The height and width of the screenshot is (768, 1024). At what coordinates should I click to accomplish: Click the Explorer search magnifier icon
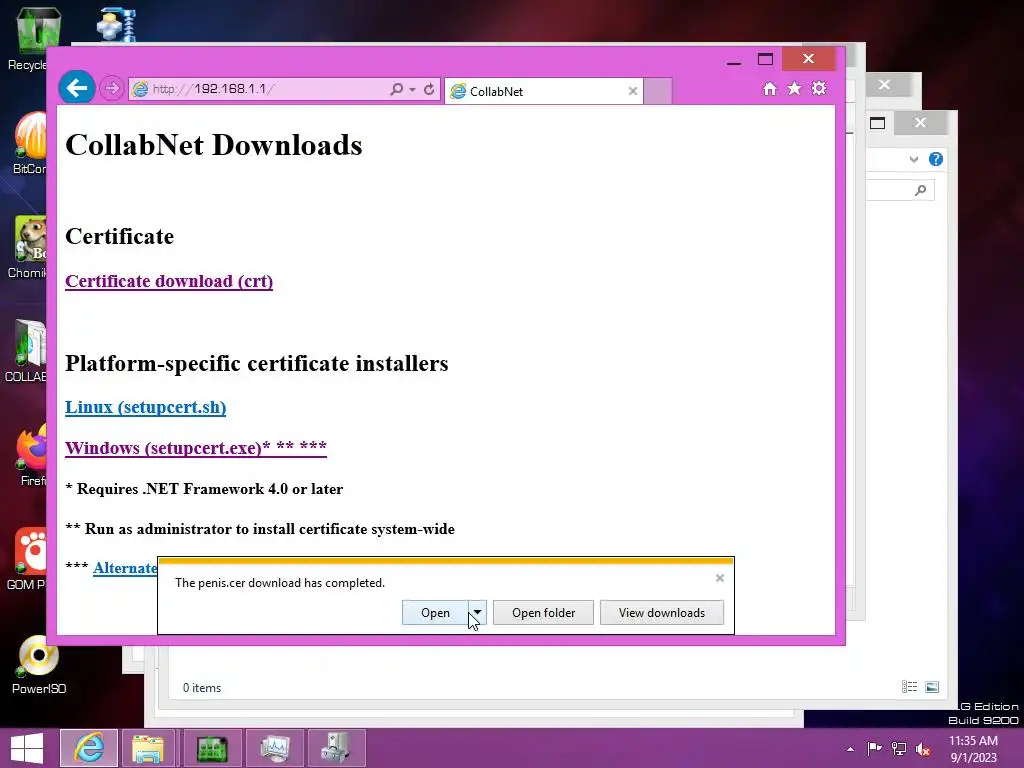(921, 190)
